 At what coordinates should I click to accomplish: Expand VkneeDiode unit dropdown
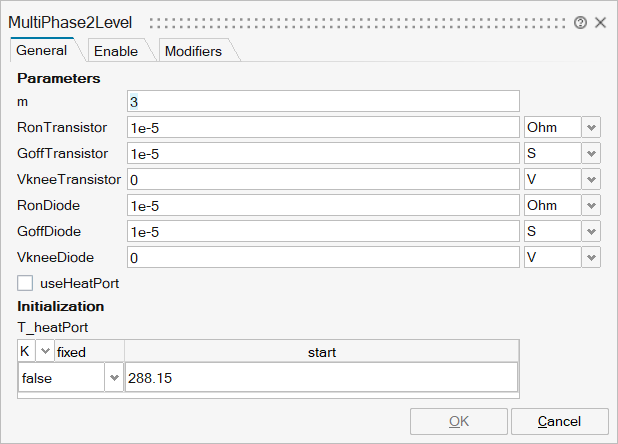(x=591, y=257)
